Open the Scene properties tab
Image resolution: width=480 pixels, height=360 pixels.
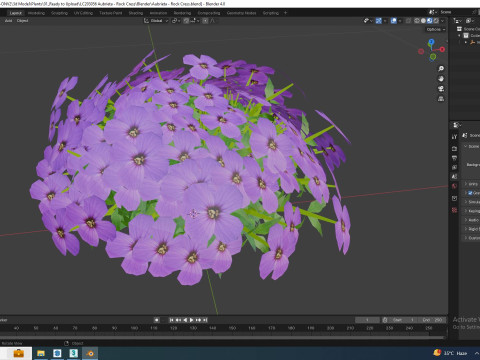click(x=454, y=177)
